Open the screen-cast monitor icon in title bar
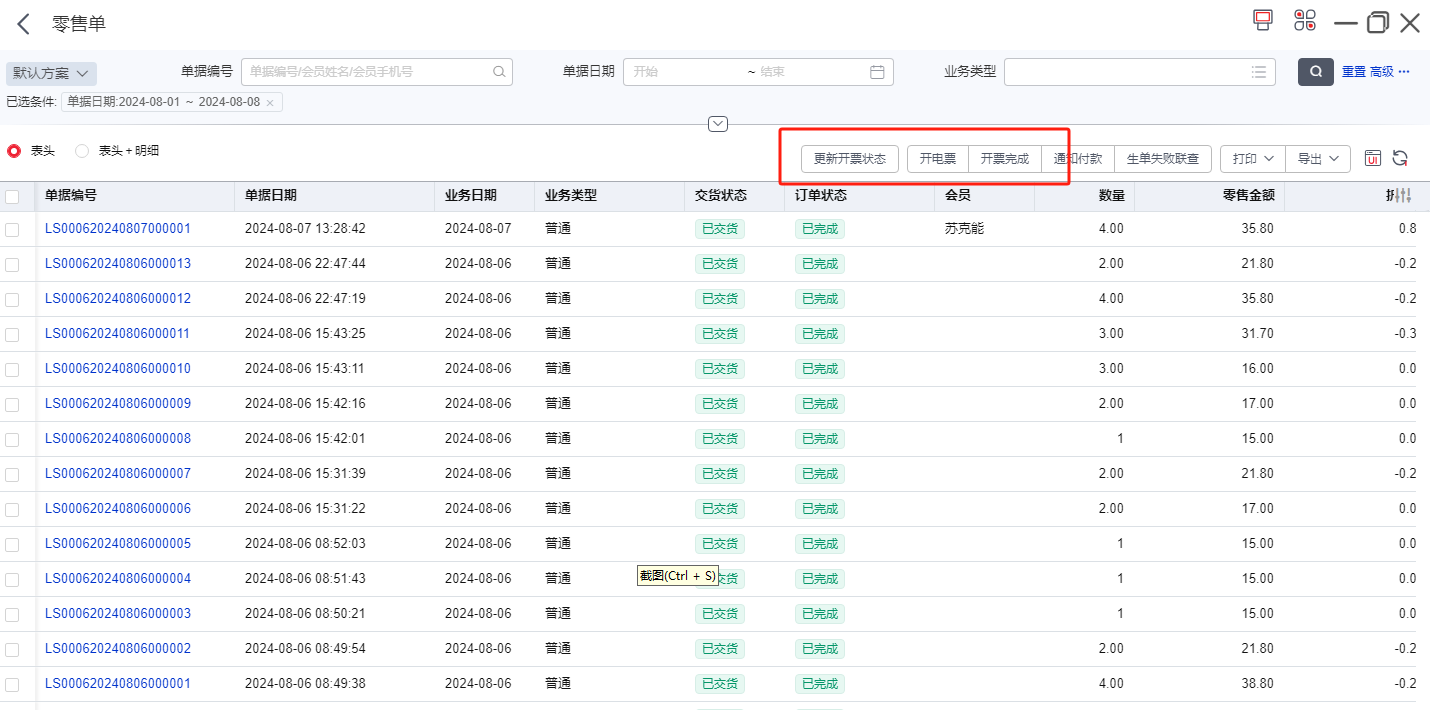The height and width of the screenshot is (710, 1430). [1262, 19]
